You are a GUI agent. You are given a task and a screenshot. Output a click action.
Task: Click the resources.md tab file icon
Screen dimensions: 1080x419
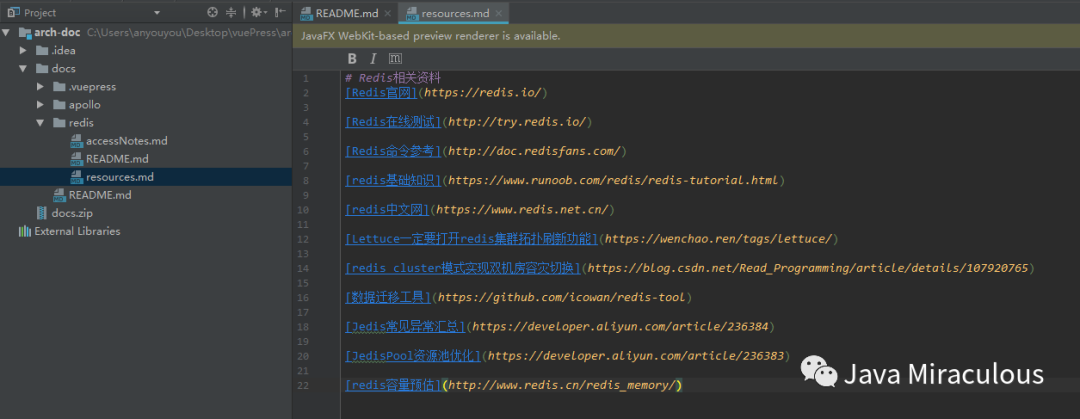click(x=412, y=13)
